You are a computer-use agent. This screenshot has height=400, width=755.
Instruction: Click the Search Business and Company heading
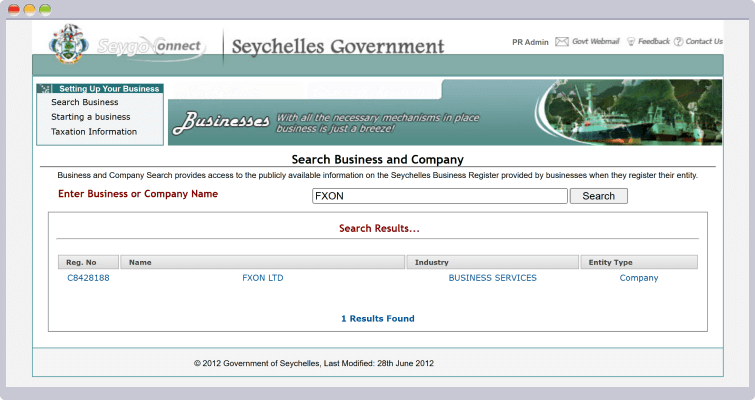[x=378, y=159]
